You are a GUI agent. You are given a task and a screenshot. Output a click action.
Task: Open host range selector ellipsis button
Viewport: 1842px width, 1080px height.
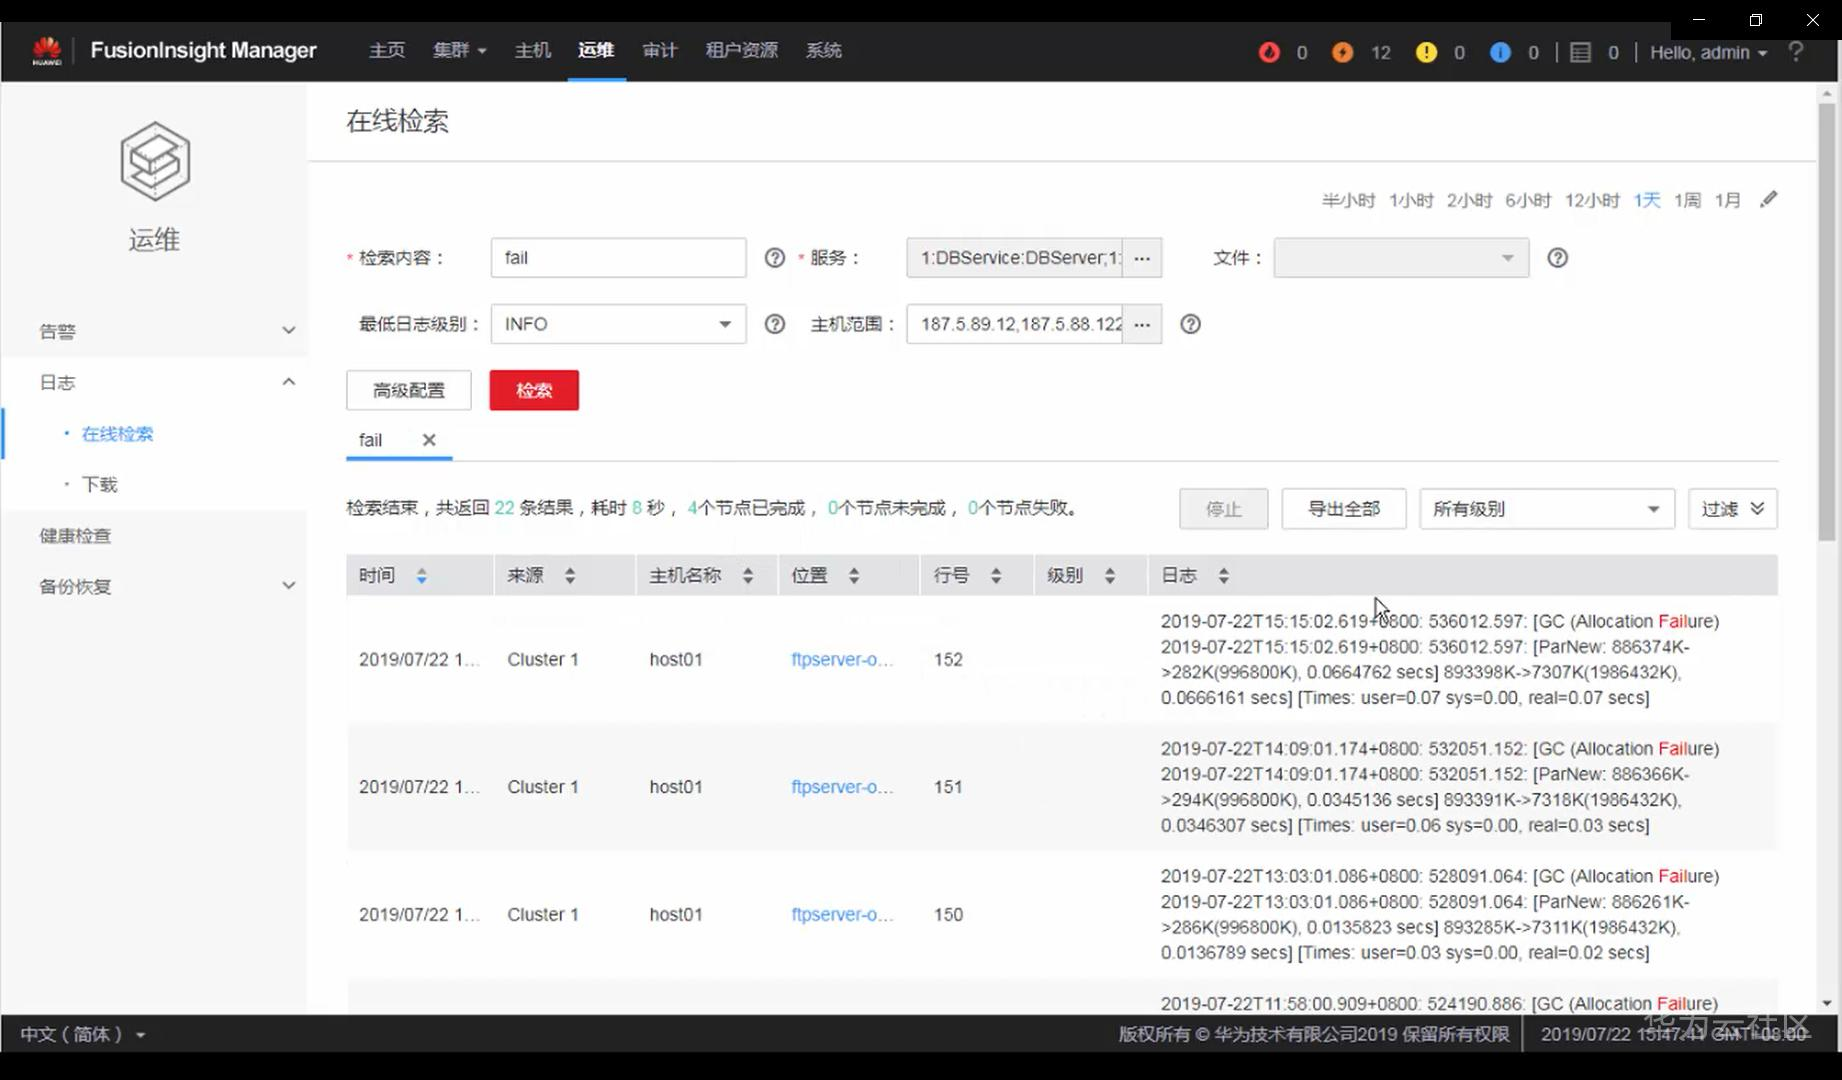(x=1142, y=324)
